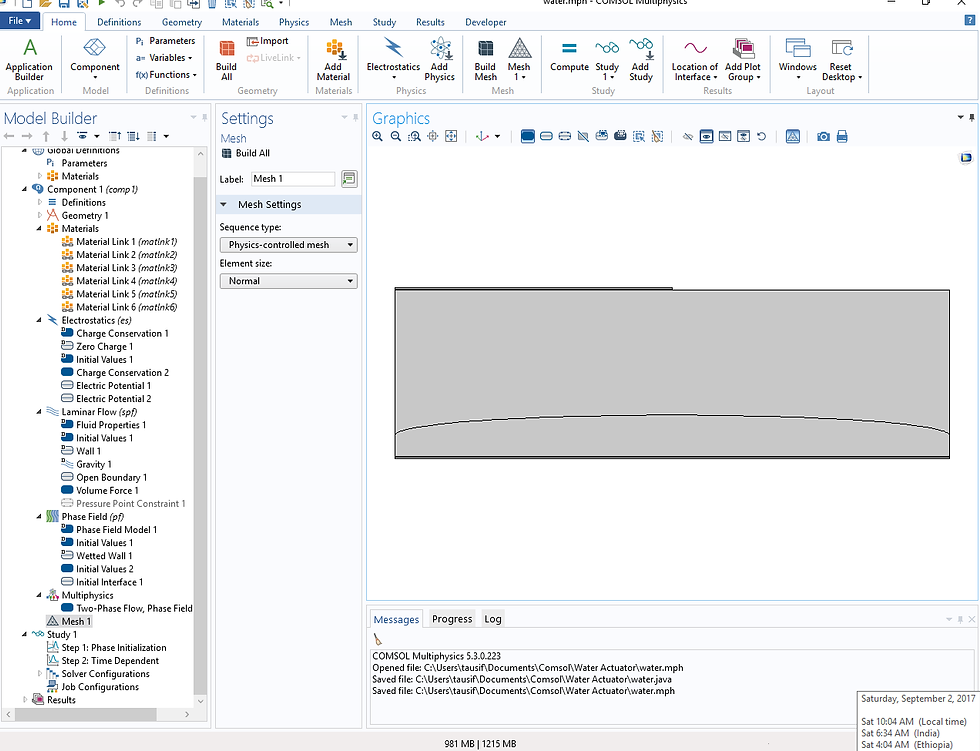Collapse the Mesh Settings section
This screenshot has width=980, height=751.
tap(223, 204)
